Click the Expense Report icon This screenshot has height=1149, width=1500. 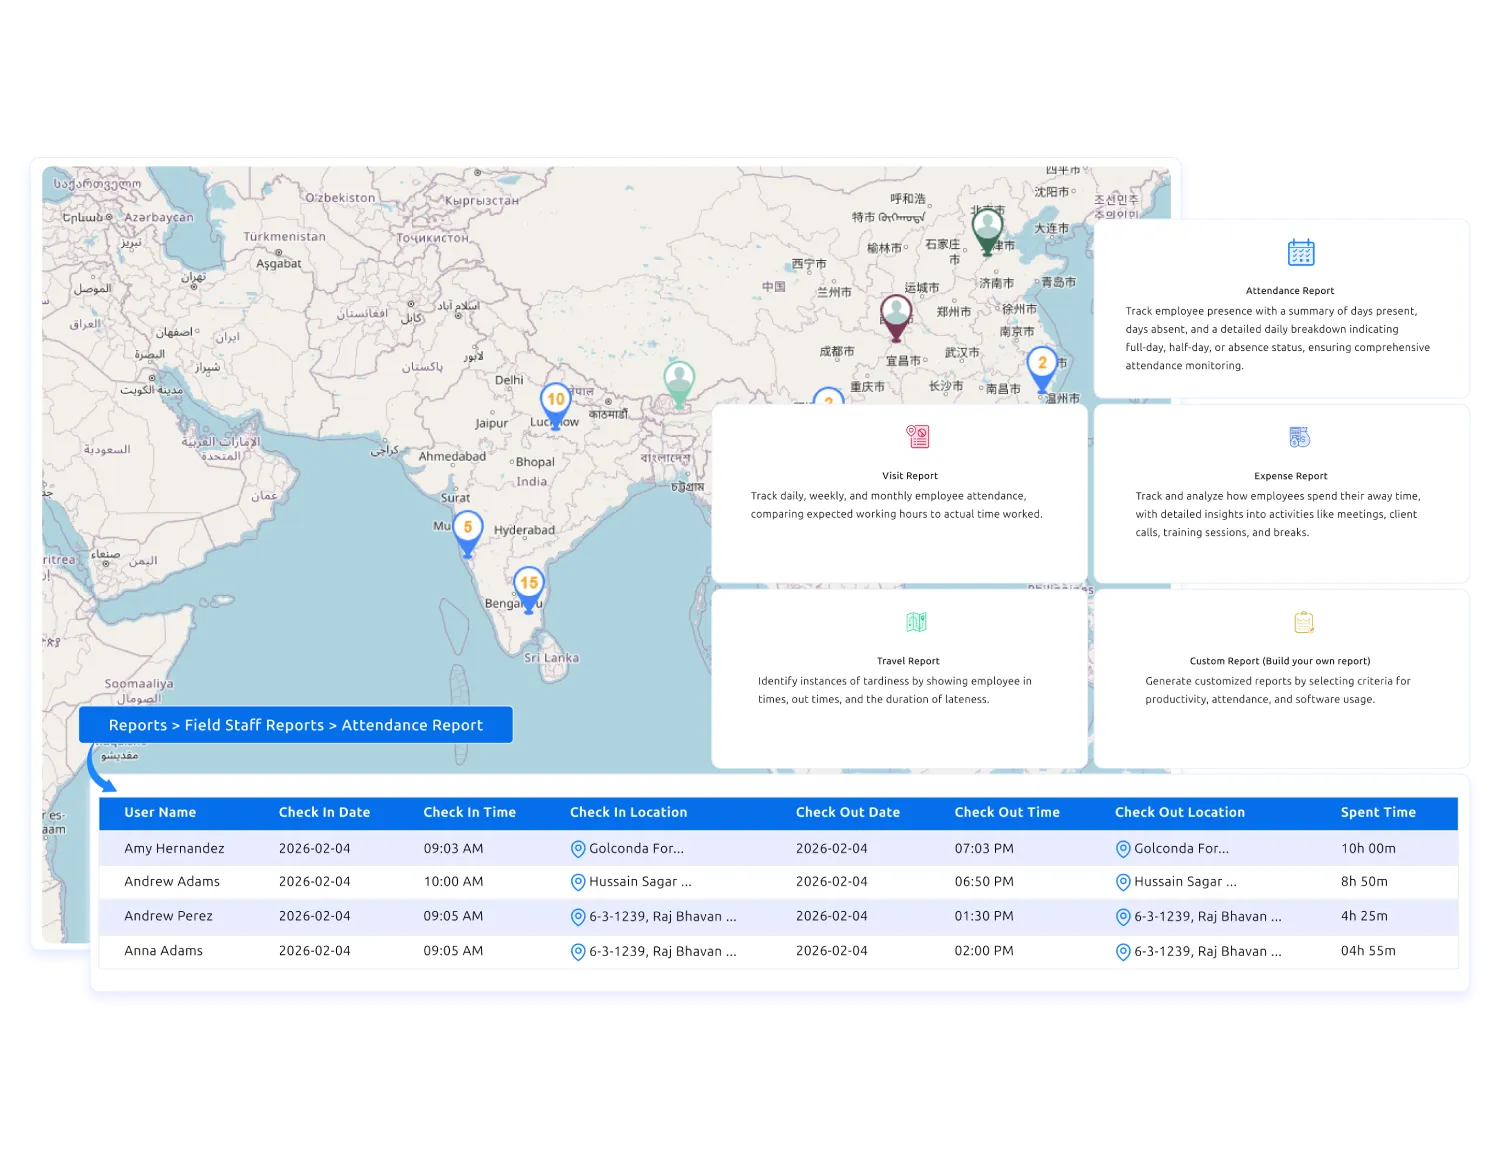click(1299, 437)
